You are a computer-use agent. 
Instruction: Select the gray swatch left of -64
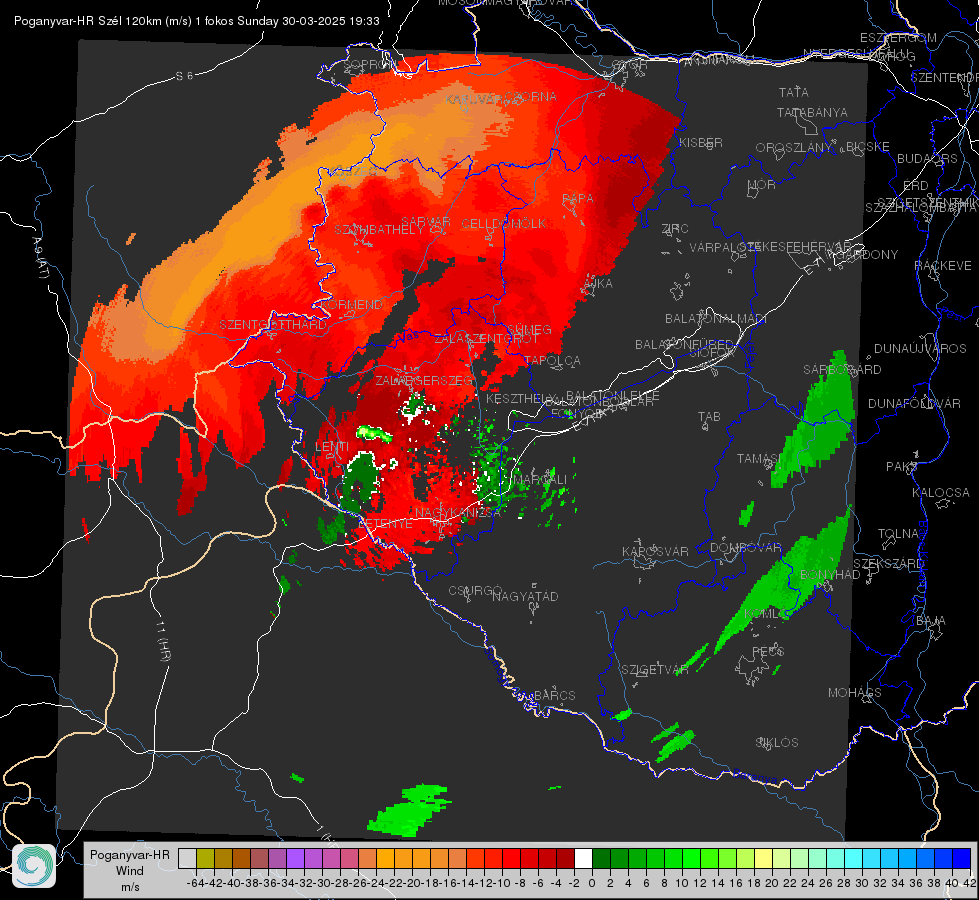point(187,858)
